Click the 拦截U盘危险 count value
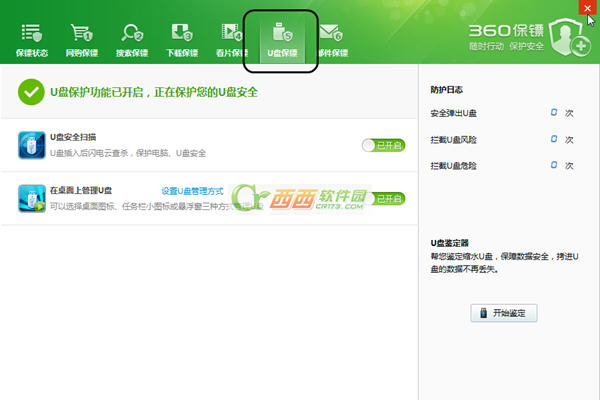Image resolution: width=600 pixels, height=400 pixels. (x=553, y=165)
